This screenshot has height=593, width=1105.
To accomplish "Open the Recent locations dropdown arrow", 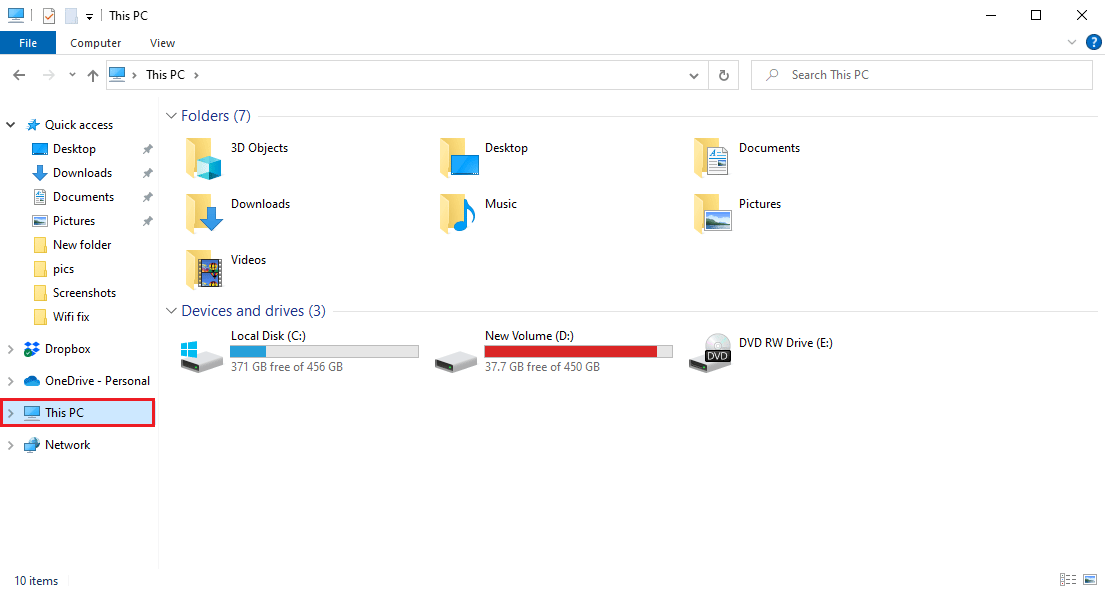I will pyautogui.click(x=72, y=75).
